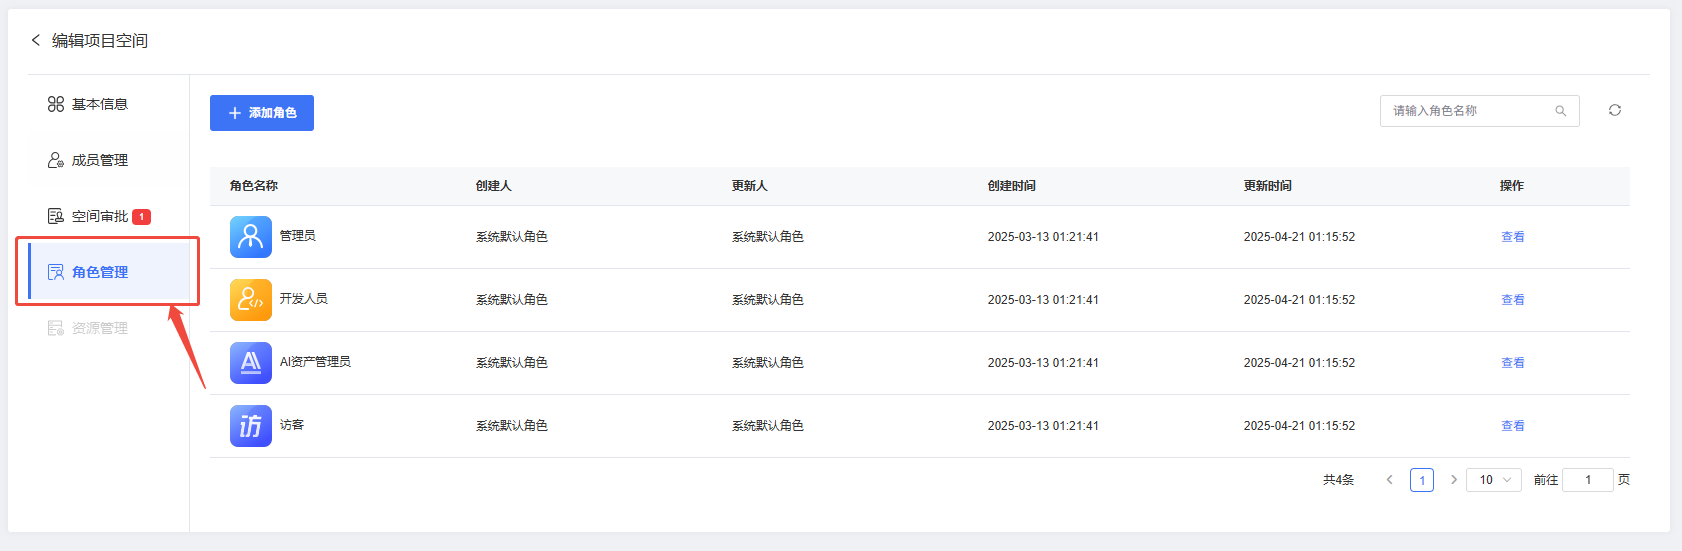This screenshot has width=1682, height=551.
Task: Click the 开发人员 role avatar icon
Action: pos(251,300)
